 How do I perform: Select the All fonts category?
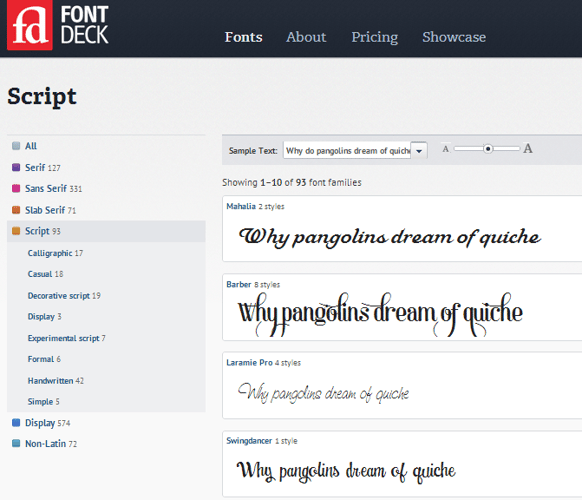point(31,146)
